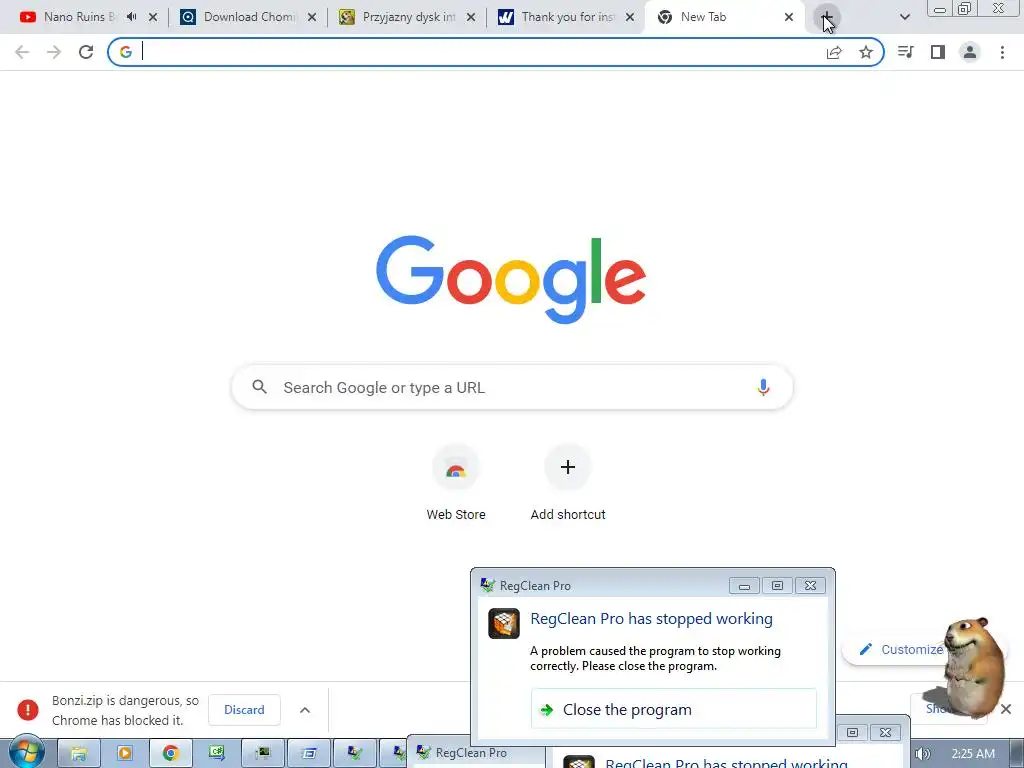Go back with the back arrow
The width and height of the screenshot is (1024, 768).
[22, 52]
